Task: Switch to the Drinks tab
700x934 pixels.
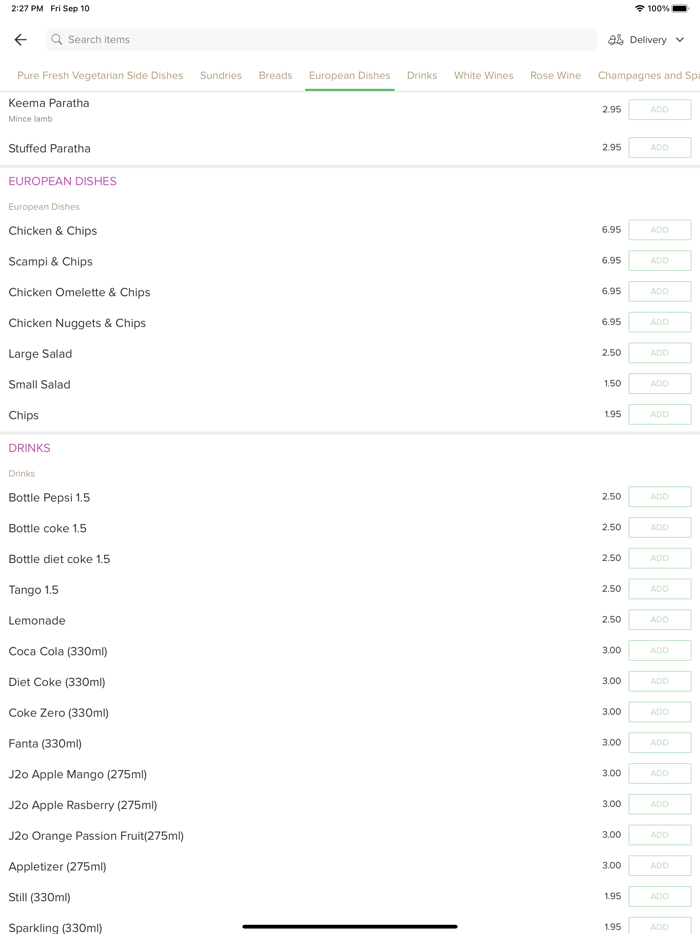Action: tap(422, 76)
